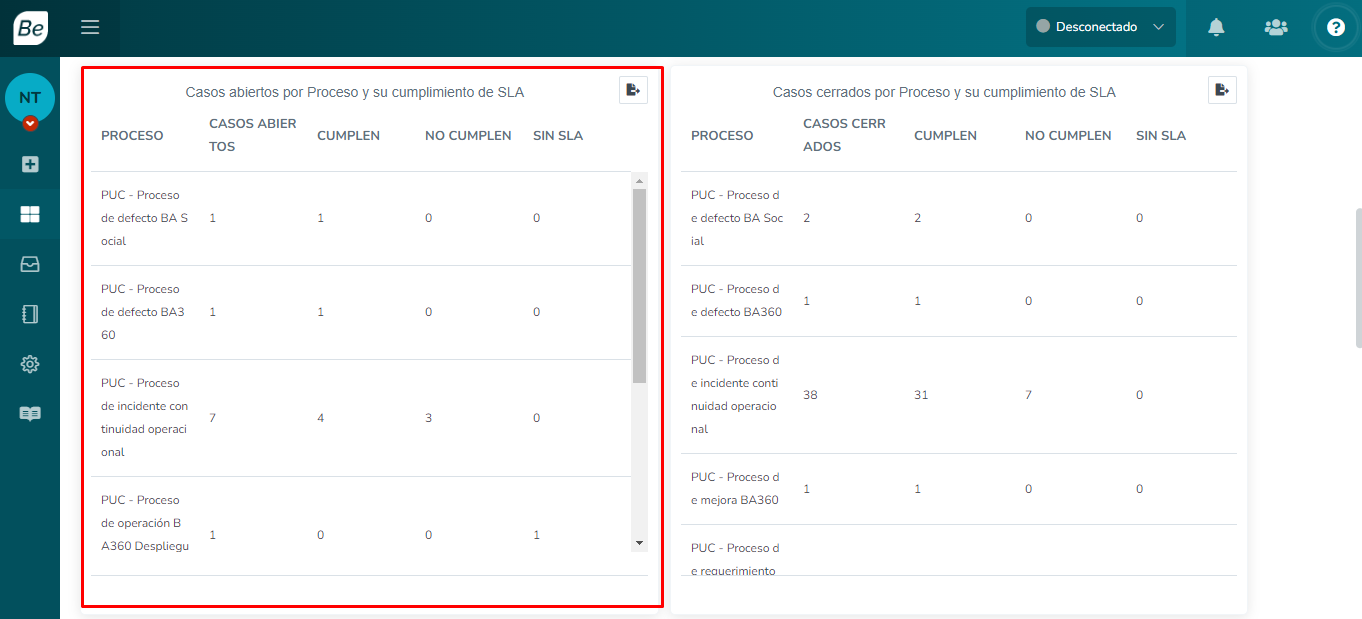Open the 4 compliant open incident cases
The width and height of the screenshot is (1362, 619).
coord(321,418)
